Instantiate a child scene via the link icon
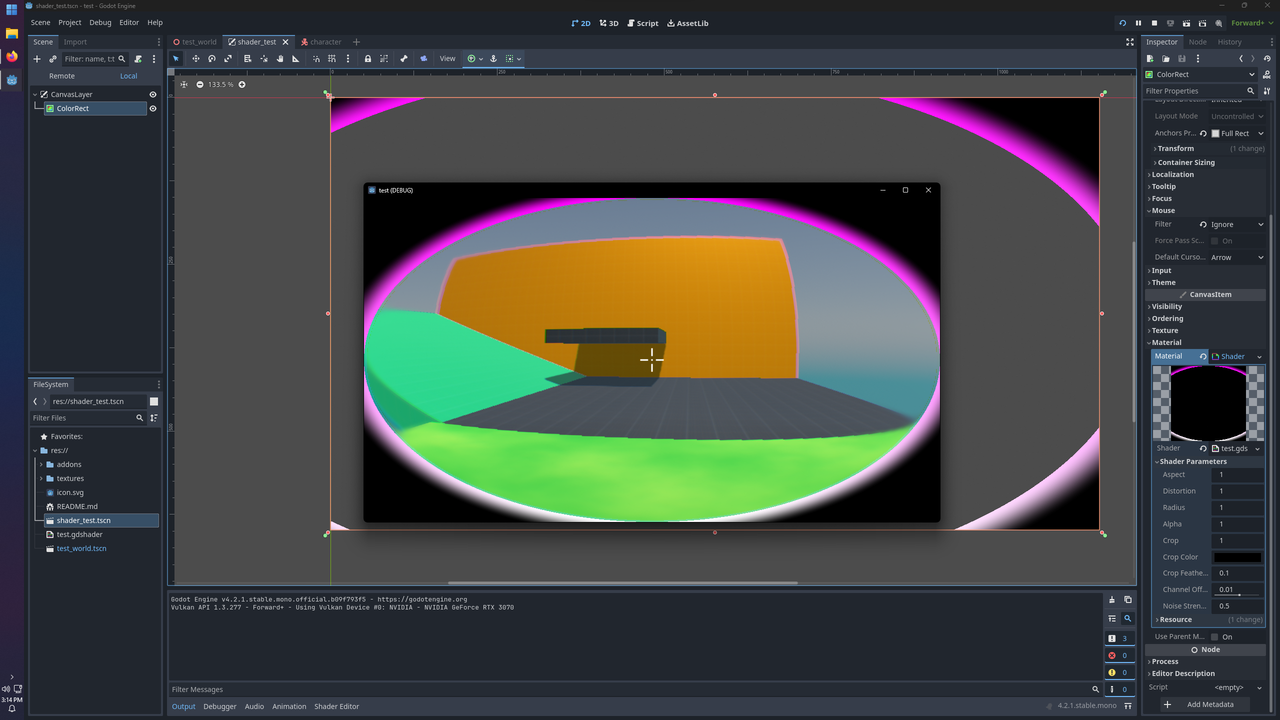The width and height of the screenshot is (1280, 720). 53,59
